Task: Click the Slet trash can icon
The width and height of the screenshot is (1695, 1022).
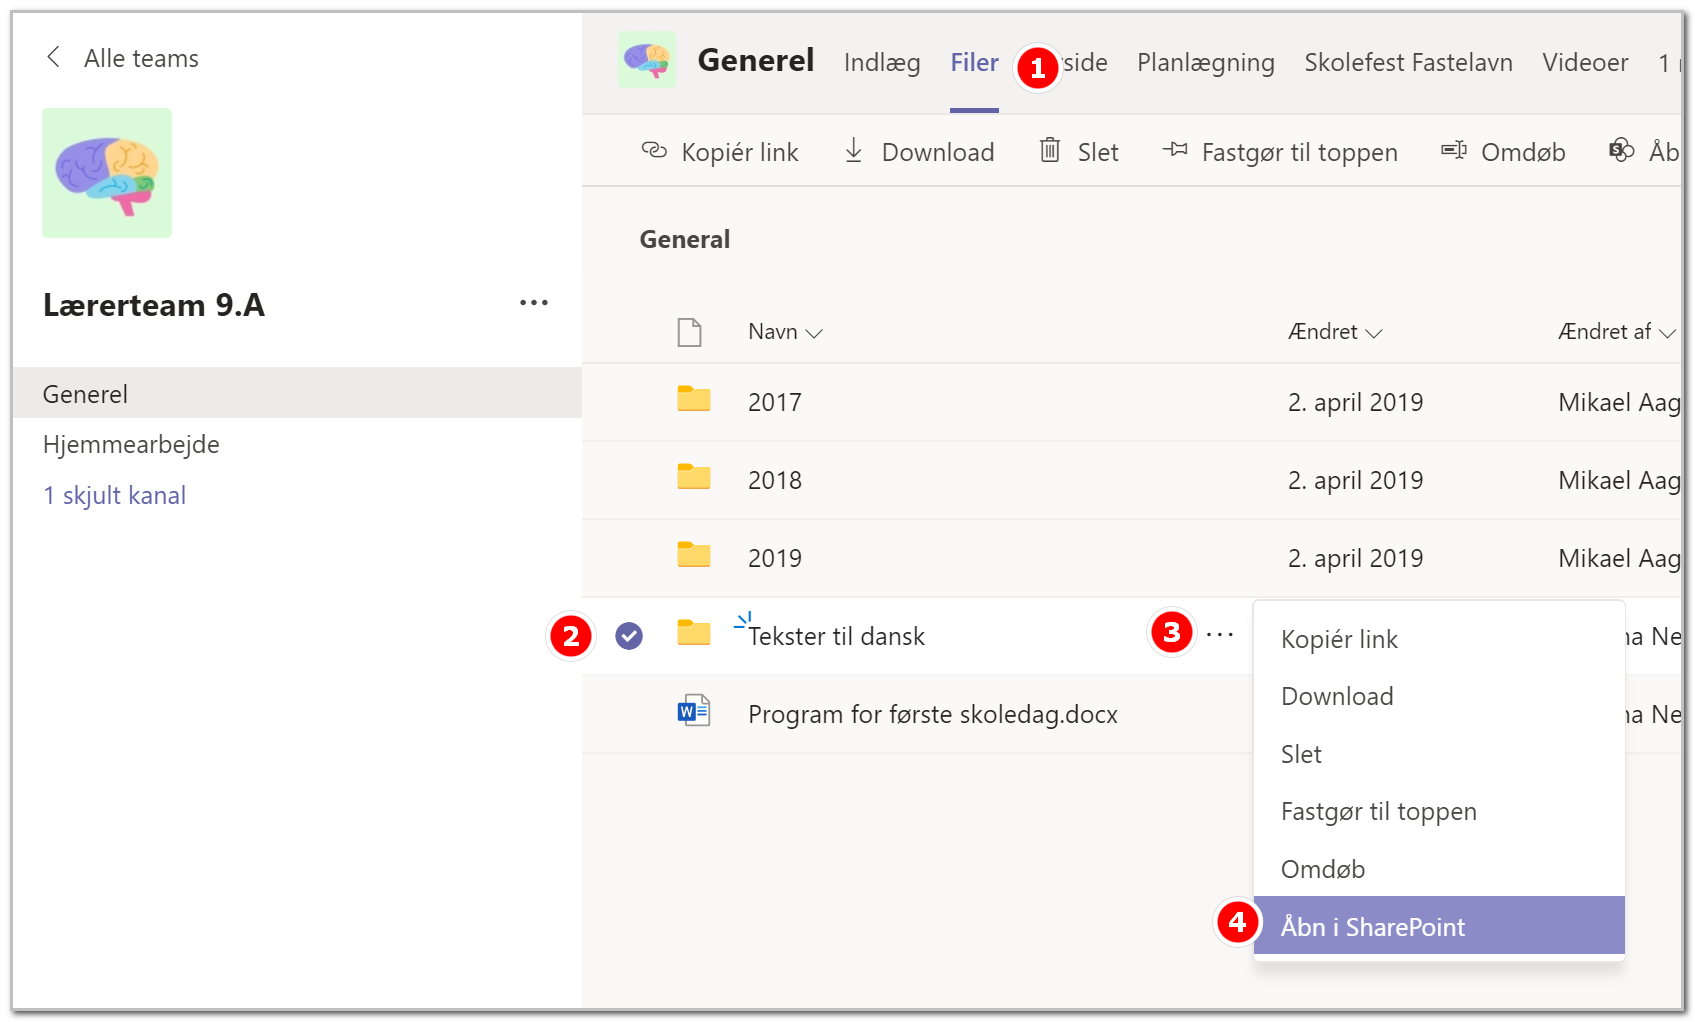Action: (1050, 150)
